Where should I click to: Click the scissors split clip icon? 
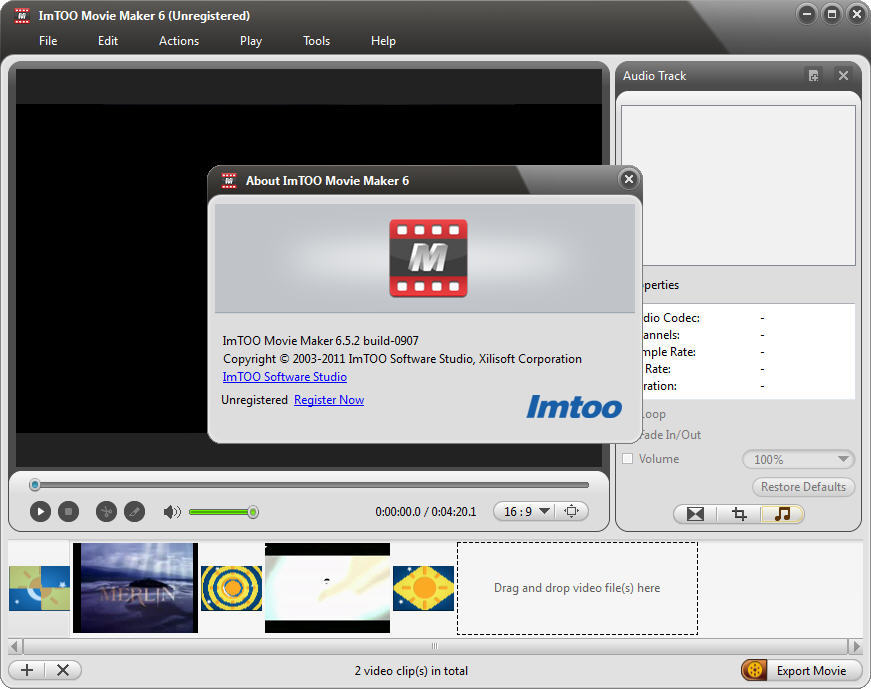click(x=105, y=511)
